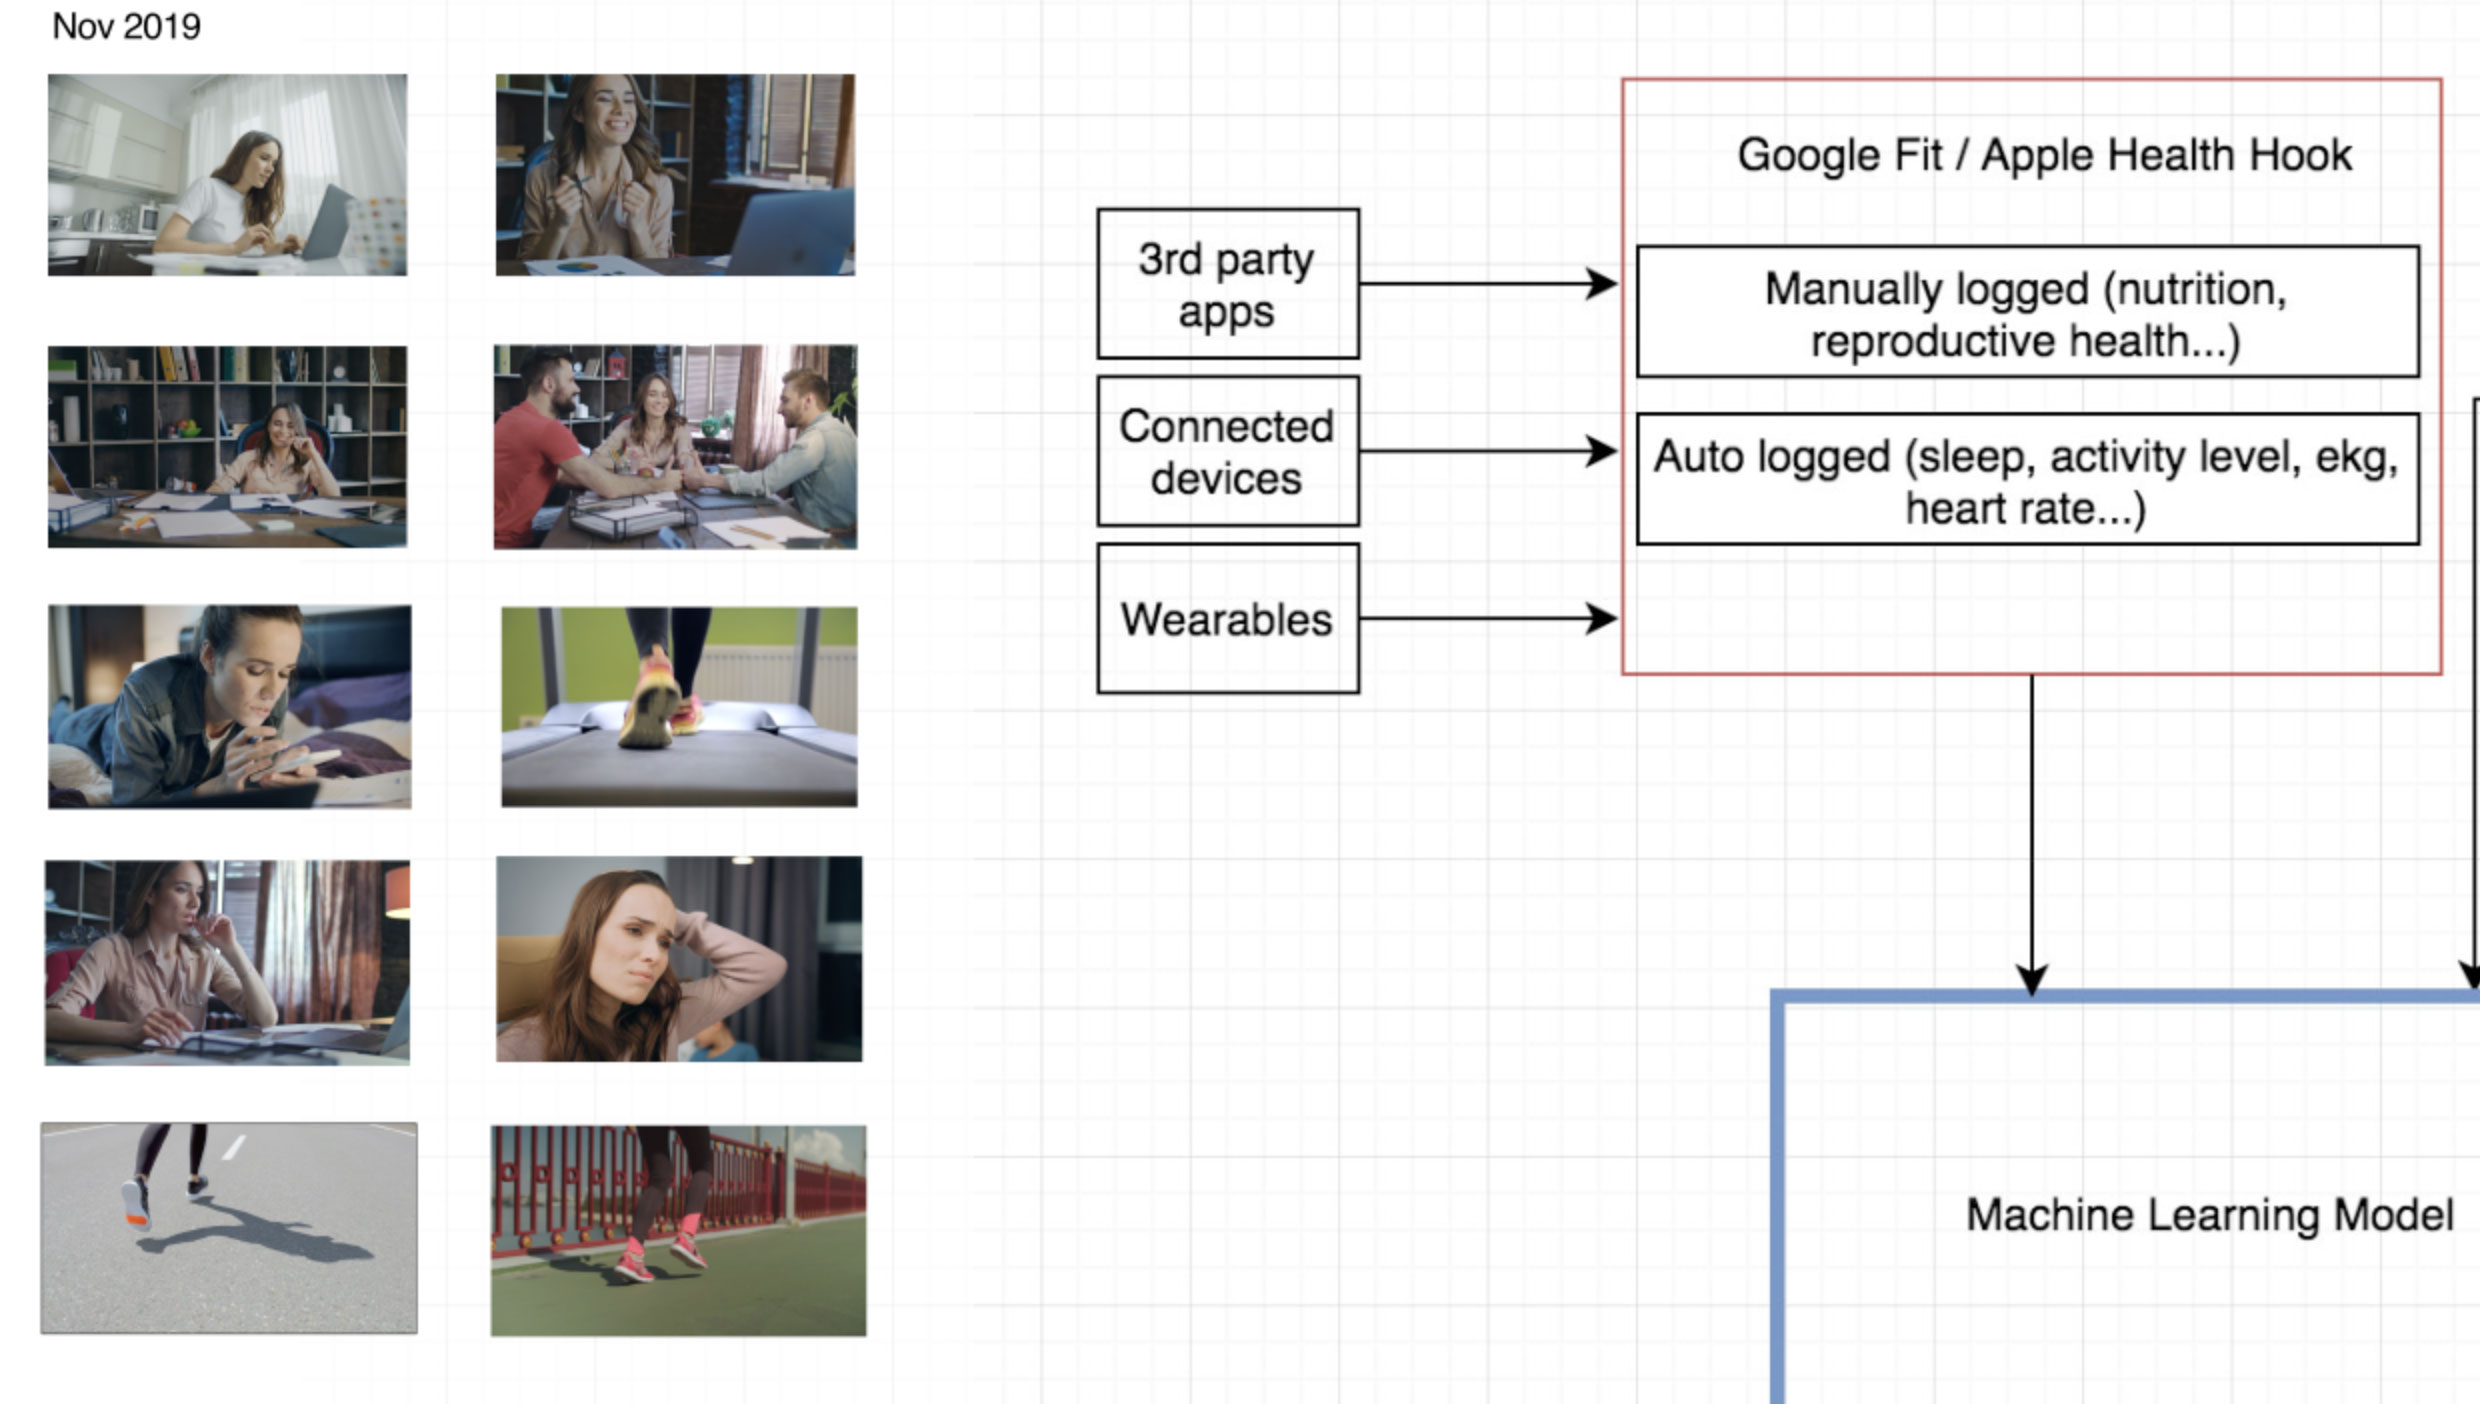
Task: Select the jogger by red fence image
Action: point(678,1231)
